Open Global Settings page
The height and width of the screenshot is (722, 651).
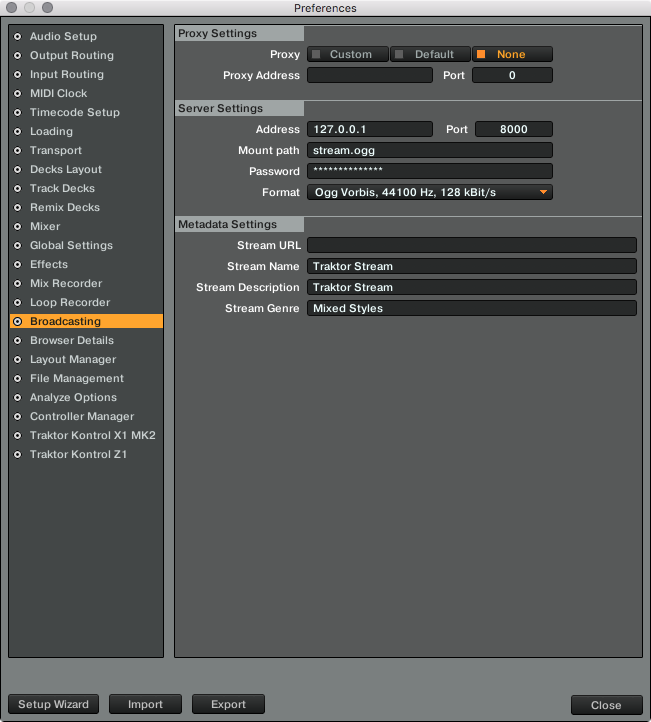(86, 245)
